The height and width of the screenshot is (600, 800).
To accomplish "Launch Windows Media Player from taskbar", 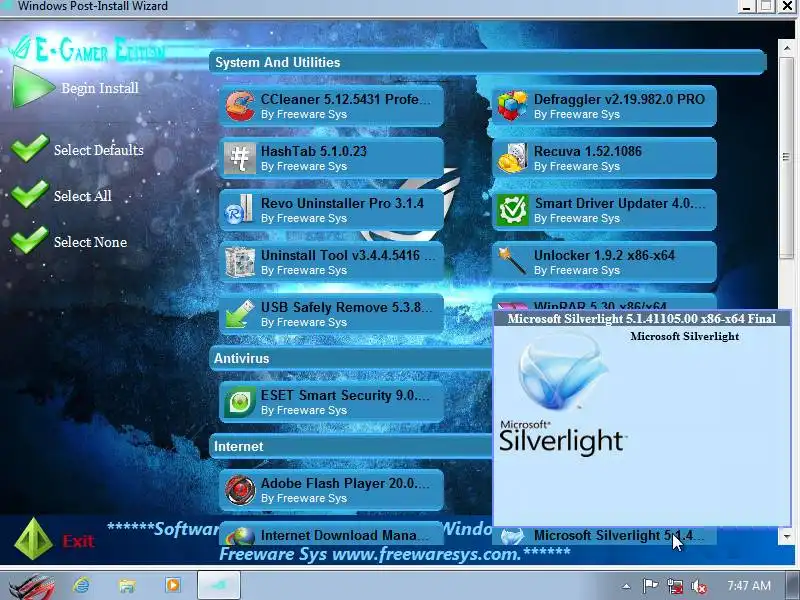I will (172, 585).
